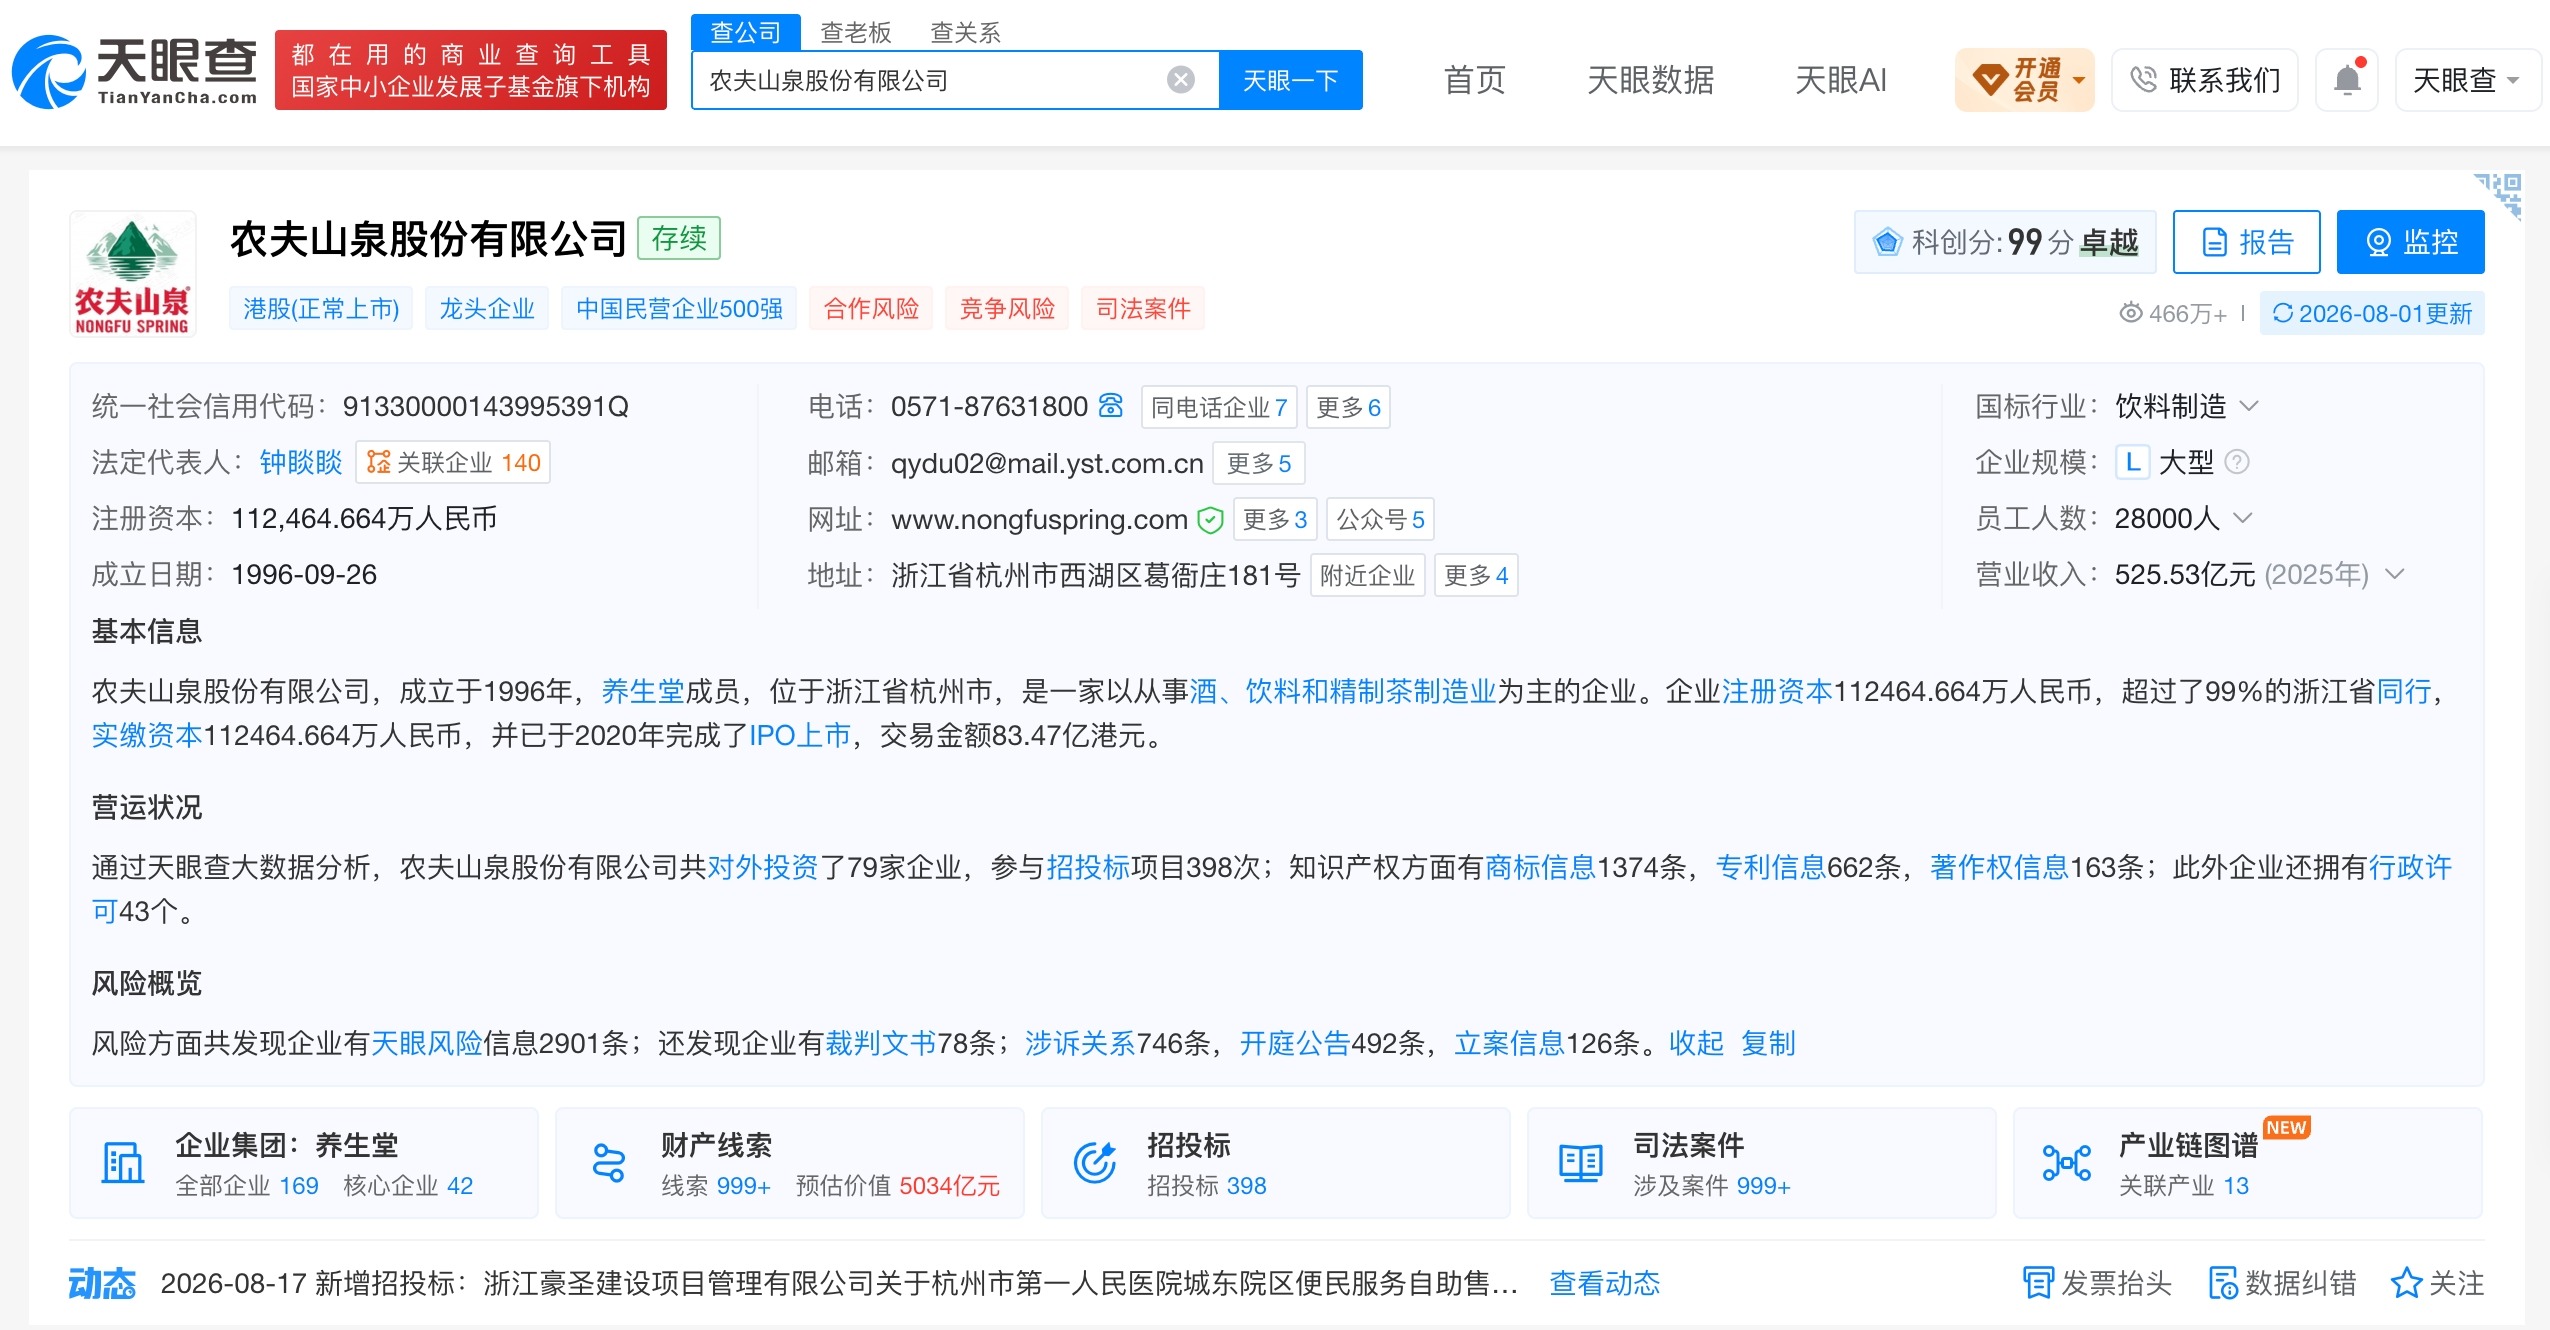Click the 招投标 target icon
The width and height of the screenshot is (2550, 1330).
[x=1095, y=1163]
